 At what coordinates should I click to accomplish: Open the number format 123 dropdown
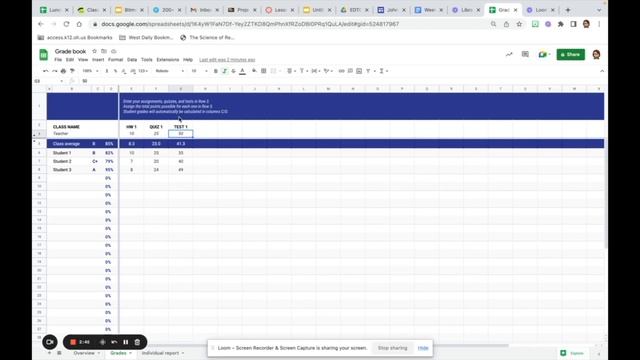143,71
